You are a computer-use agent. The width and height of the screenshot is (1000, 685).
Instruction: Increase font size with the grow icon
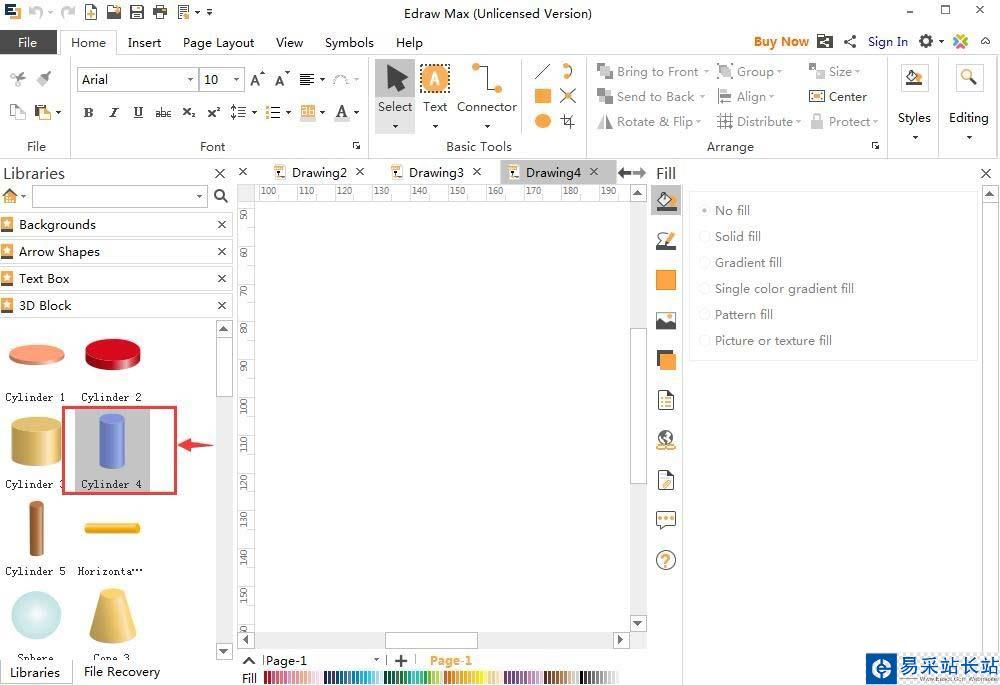257,79
